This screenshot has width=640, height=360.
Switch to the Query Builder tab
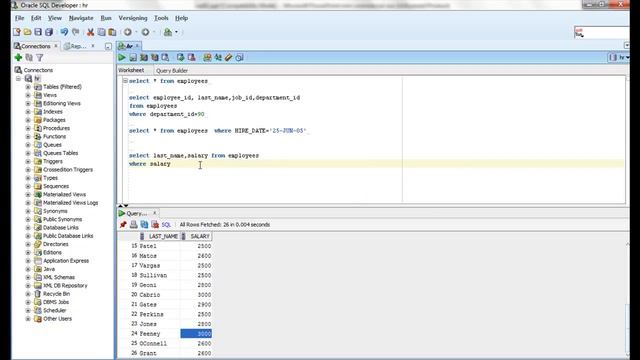(x=172, y=71)
